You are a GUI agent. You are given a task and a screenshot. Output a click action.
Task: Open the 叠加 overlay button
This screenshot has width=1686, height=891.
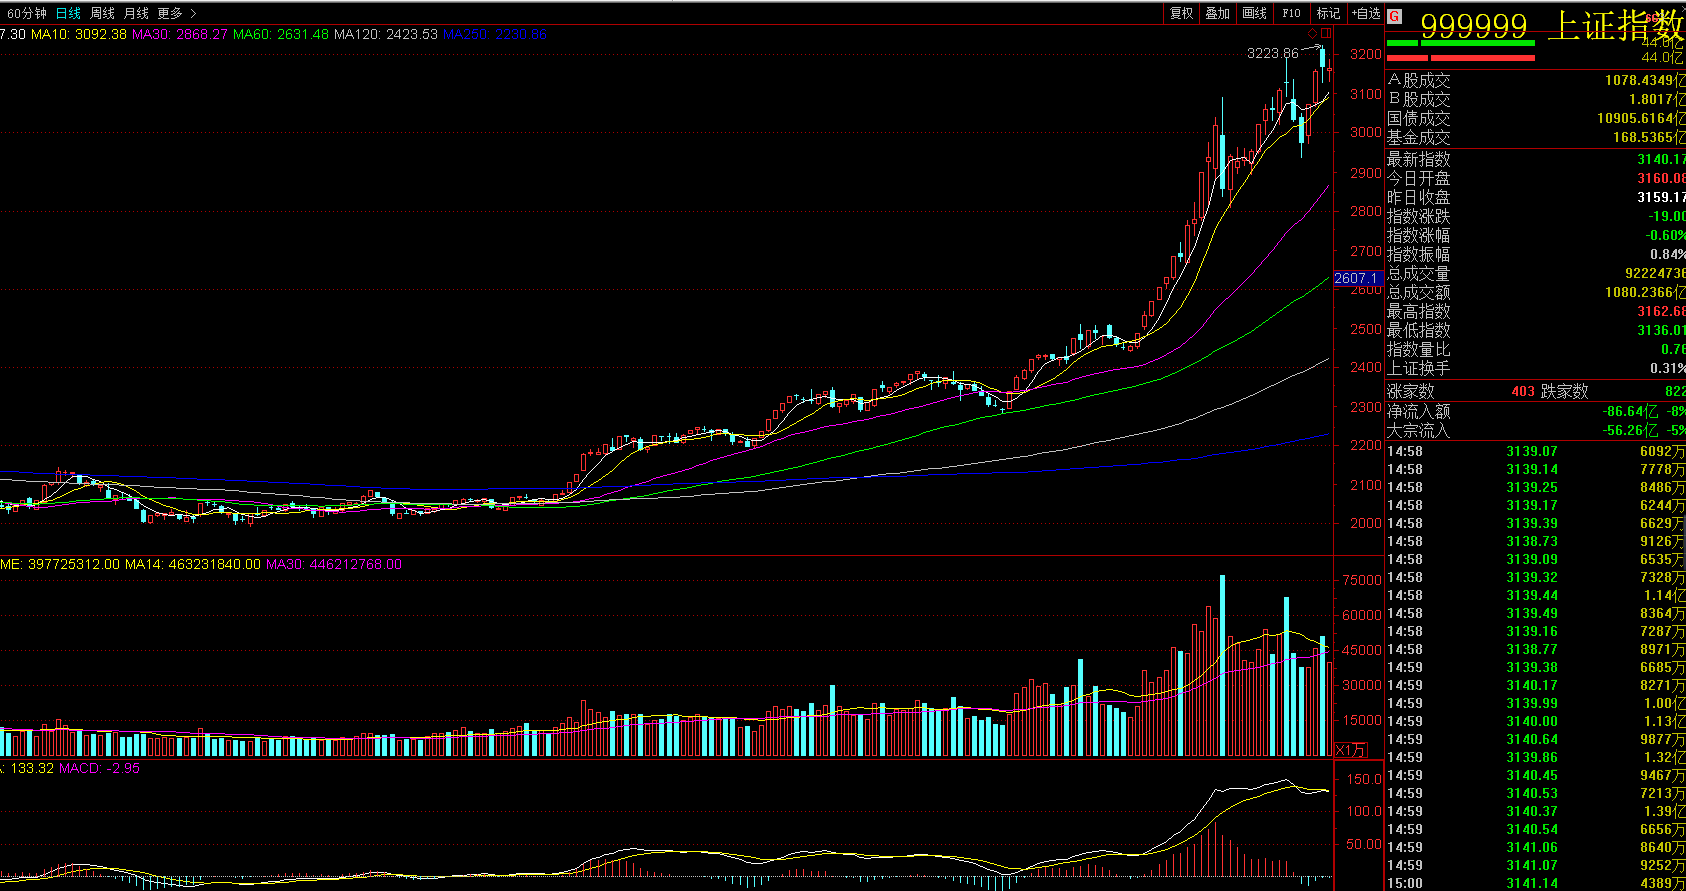coord(1217,13)
